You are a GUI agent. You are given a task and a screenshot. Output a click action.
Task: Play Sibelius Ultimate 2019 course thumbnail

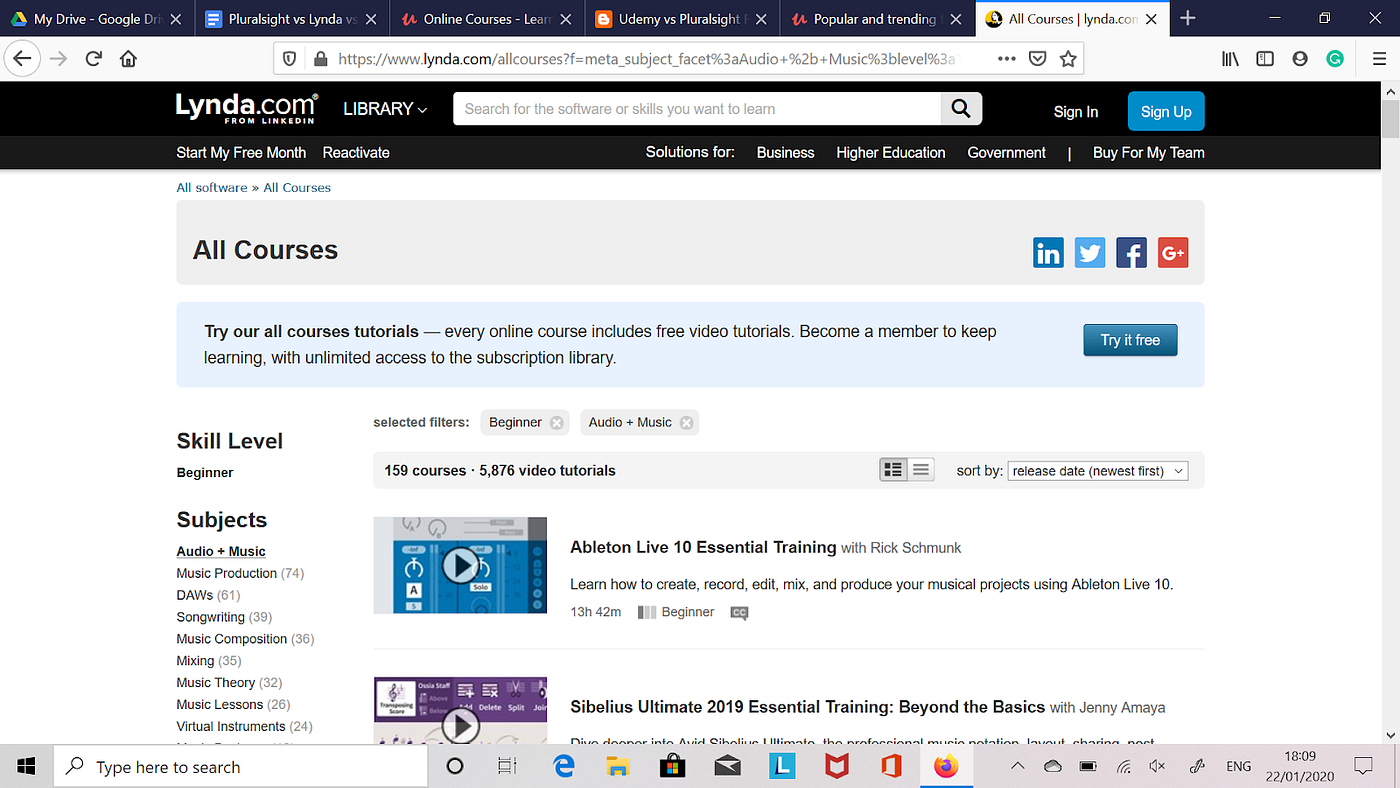click(x=460, y=725)
